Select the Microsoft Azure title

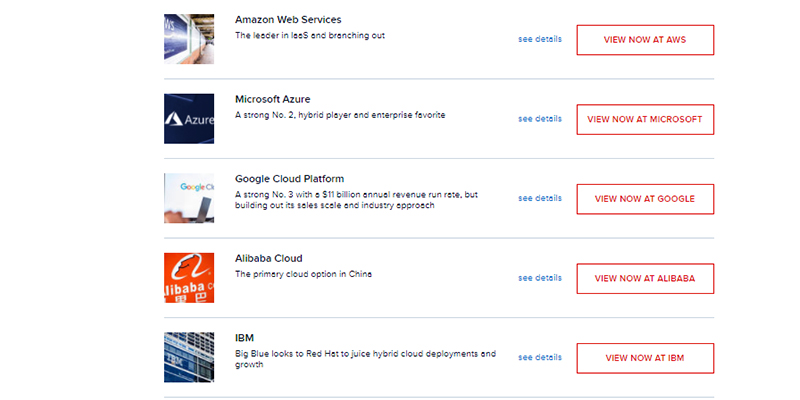click(272, 99)
